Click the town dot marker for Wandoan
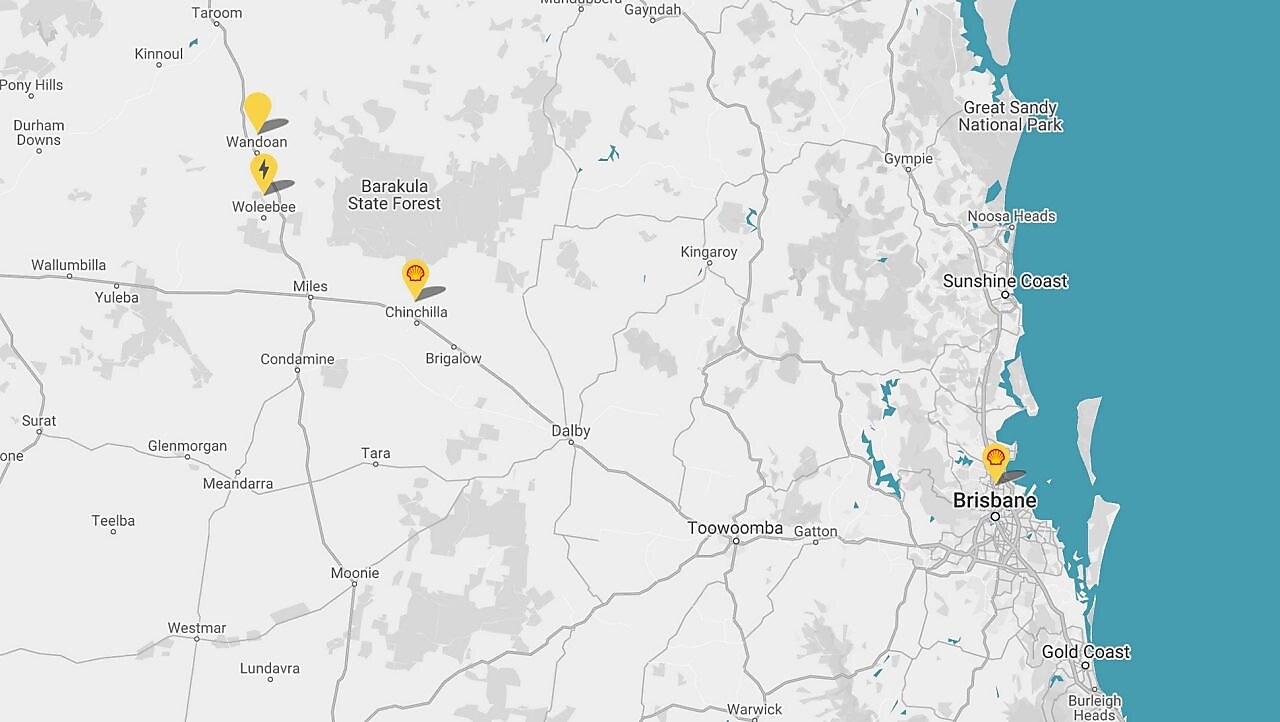 click(x=257, y=152)
